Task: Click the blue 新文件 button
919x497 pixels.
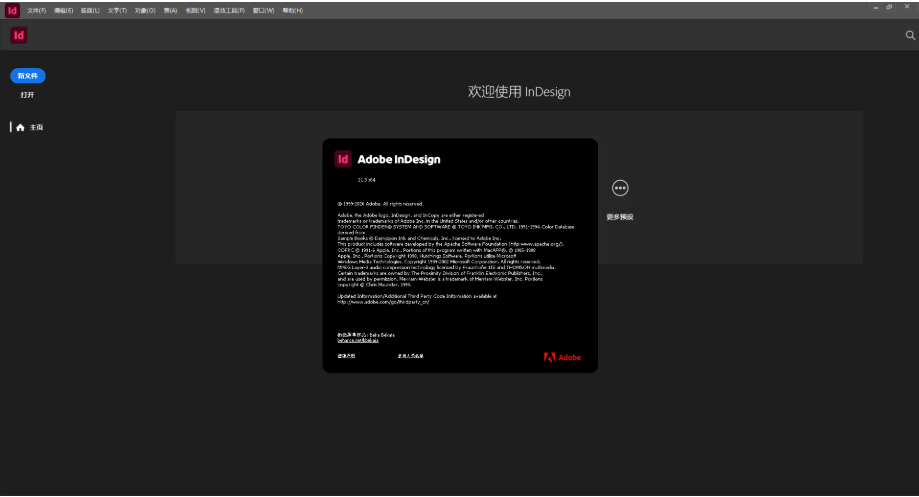Action: pyautogui.click(x=28, y=76)
